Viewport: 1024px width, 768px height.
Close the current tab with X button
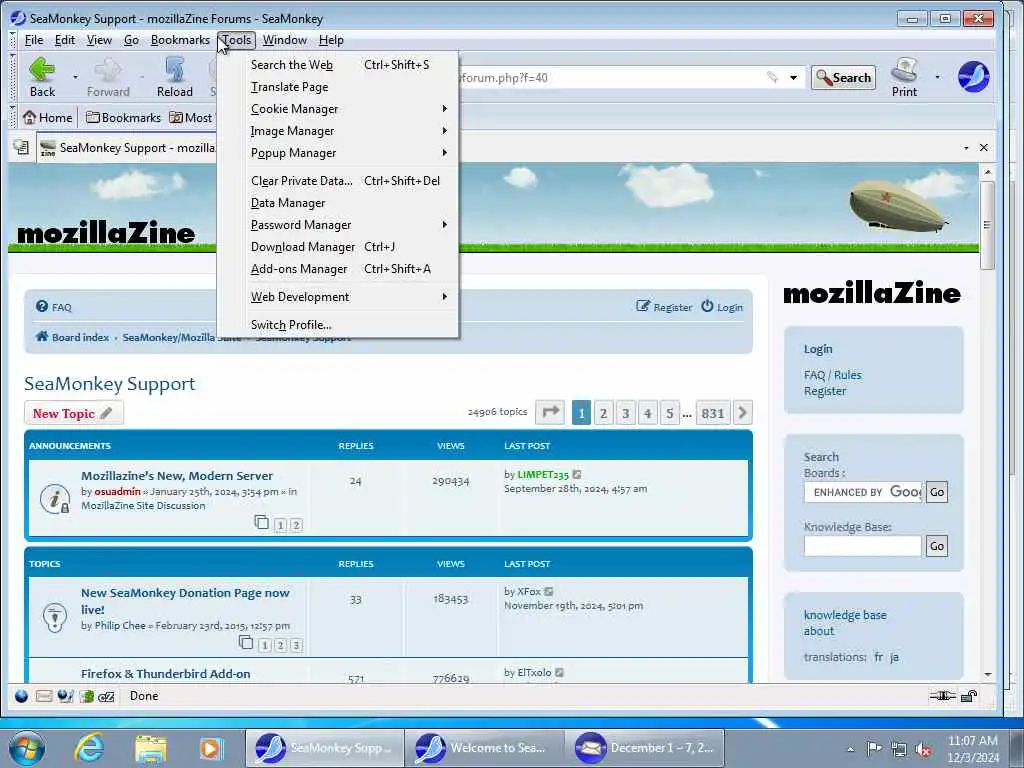click(984, 148)
